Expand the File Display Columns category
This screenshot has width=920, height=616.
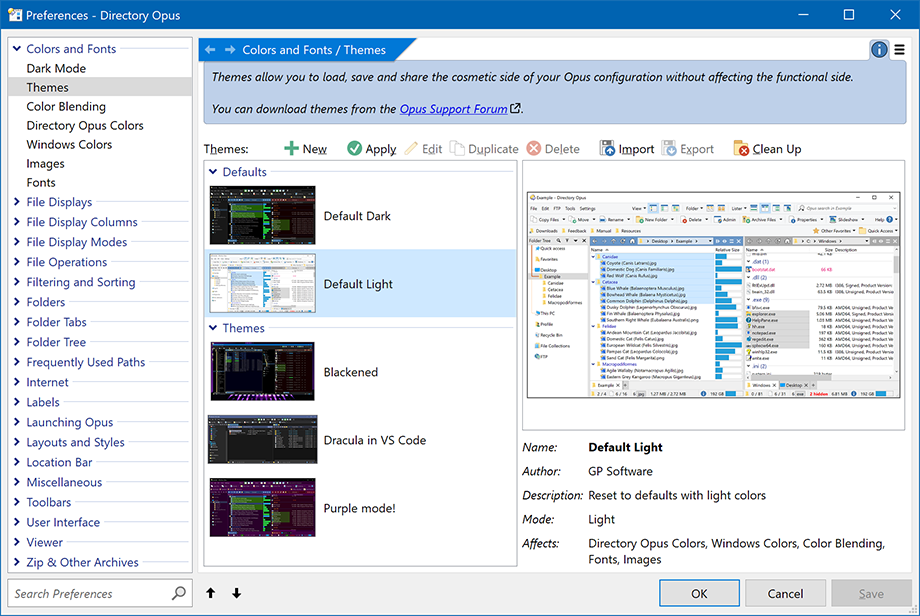(x=17, y=222)
